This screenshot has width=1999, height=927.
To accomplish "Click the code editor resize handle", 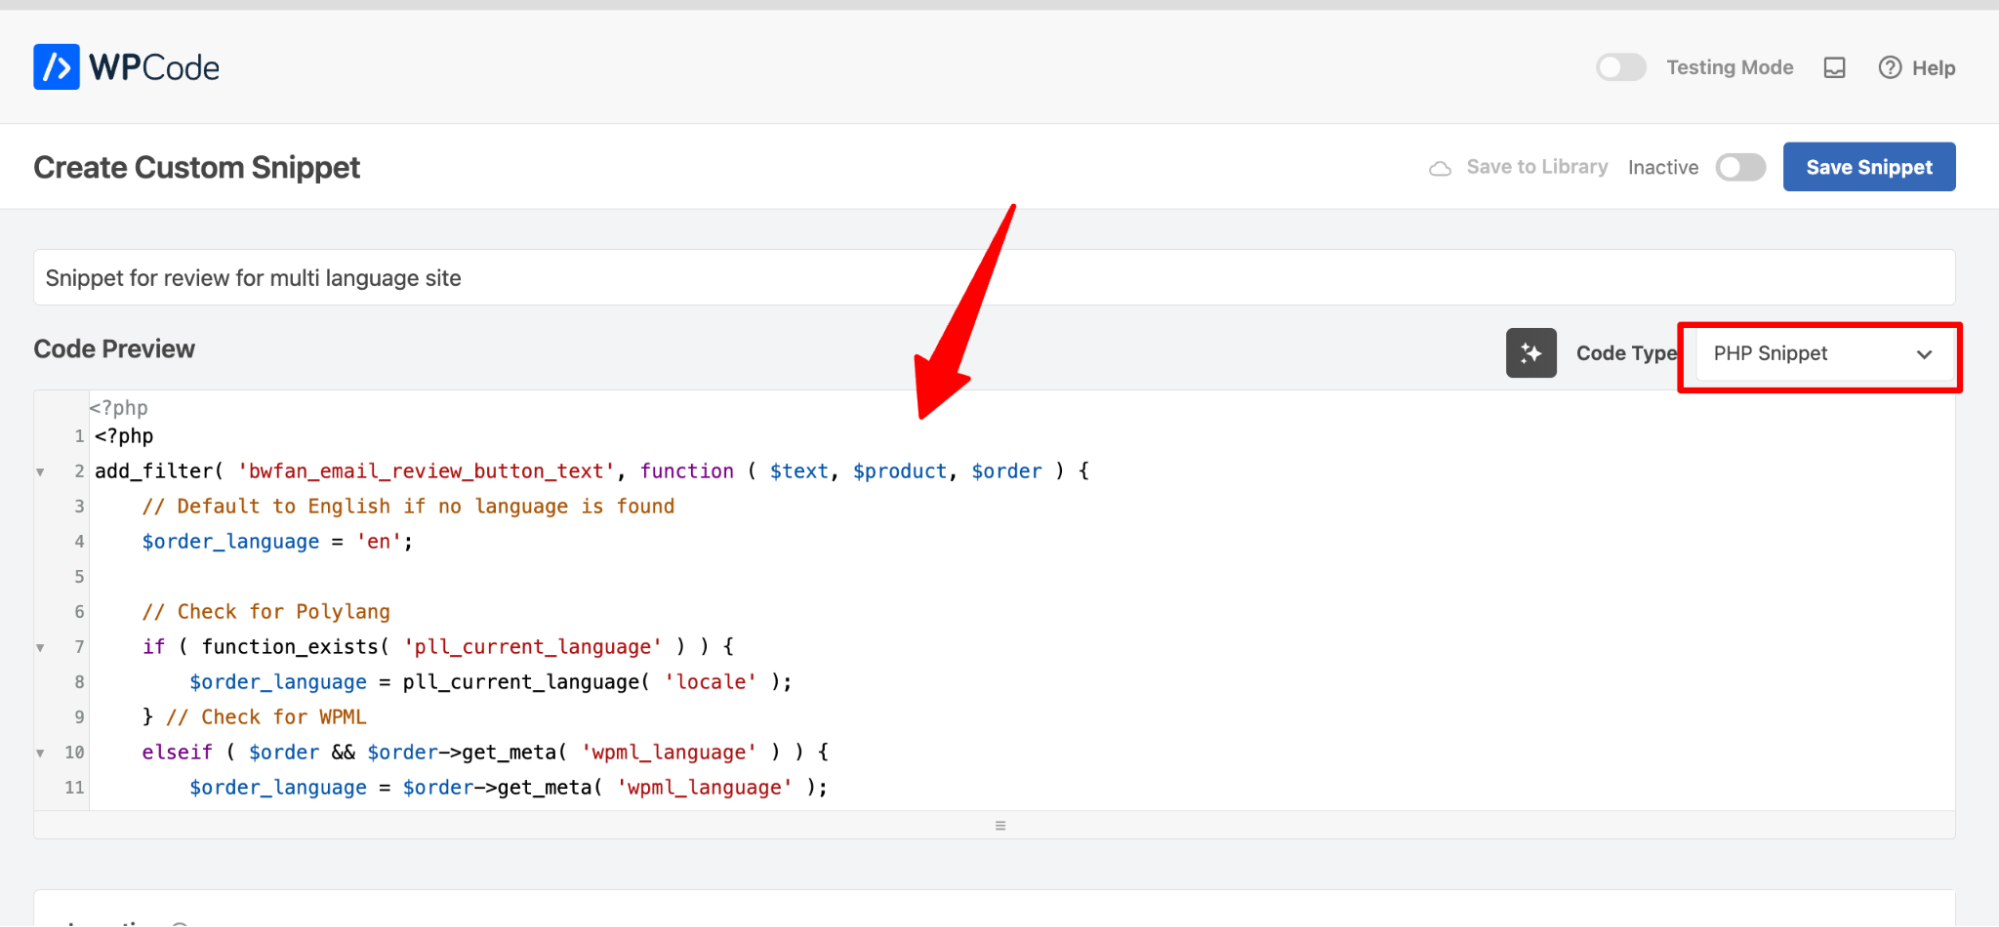I will click(x=1000, y=825).
